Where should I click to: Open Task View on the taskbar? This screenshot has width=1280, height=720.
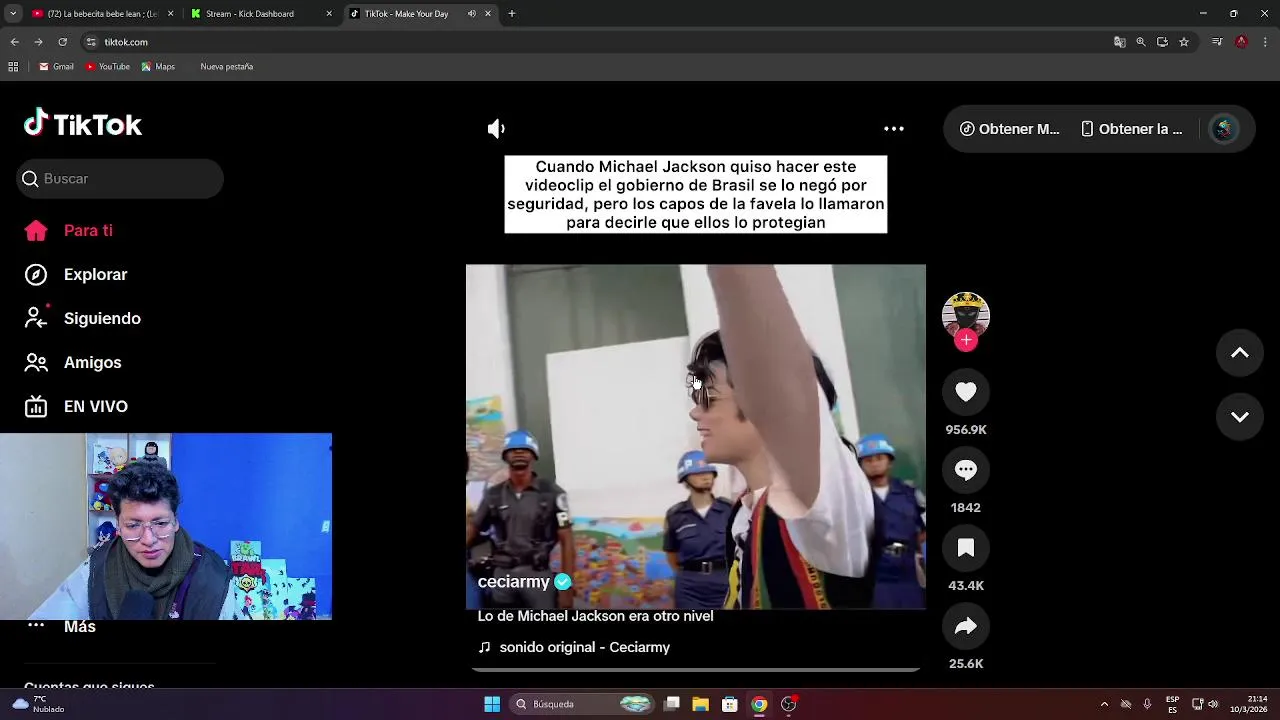pos(672,704)
